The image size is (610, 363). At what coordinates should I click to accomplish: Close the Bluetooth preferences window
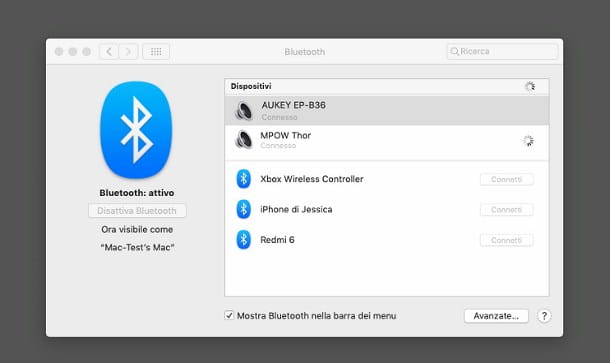[x=59, y=51]
